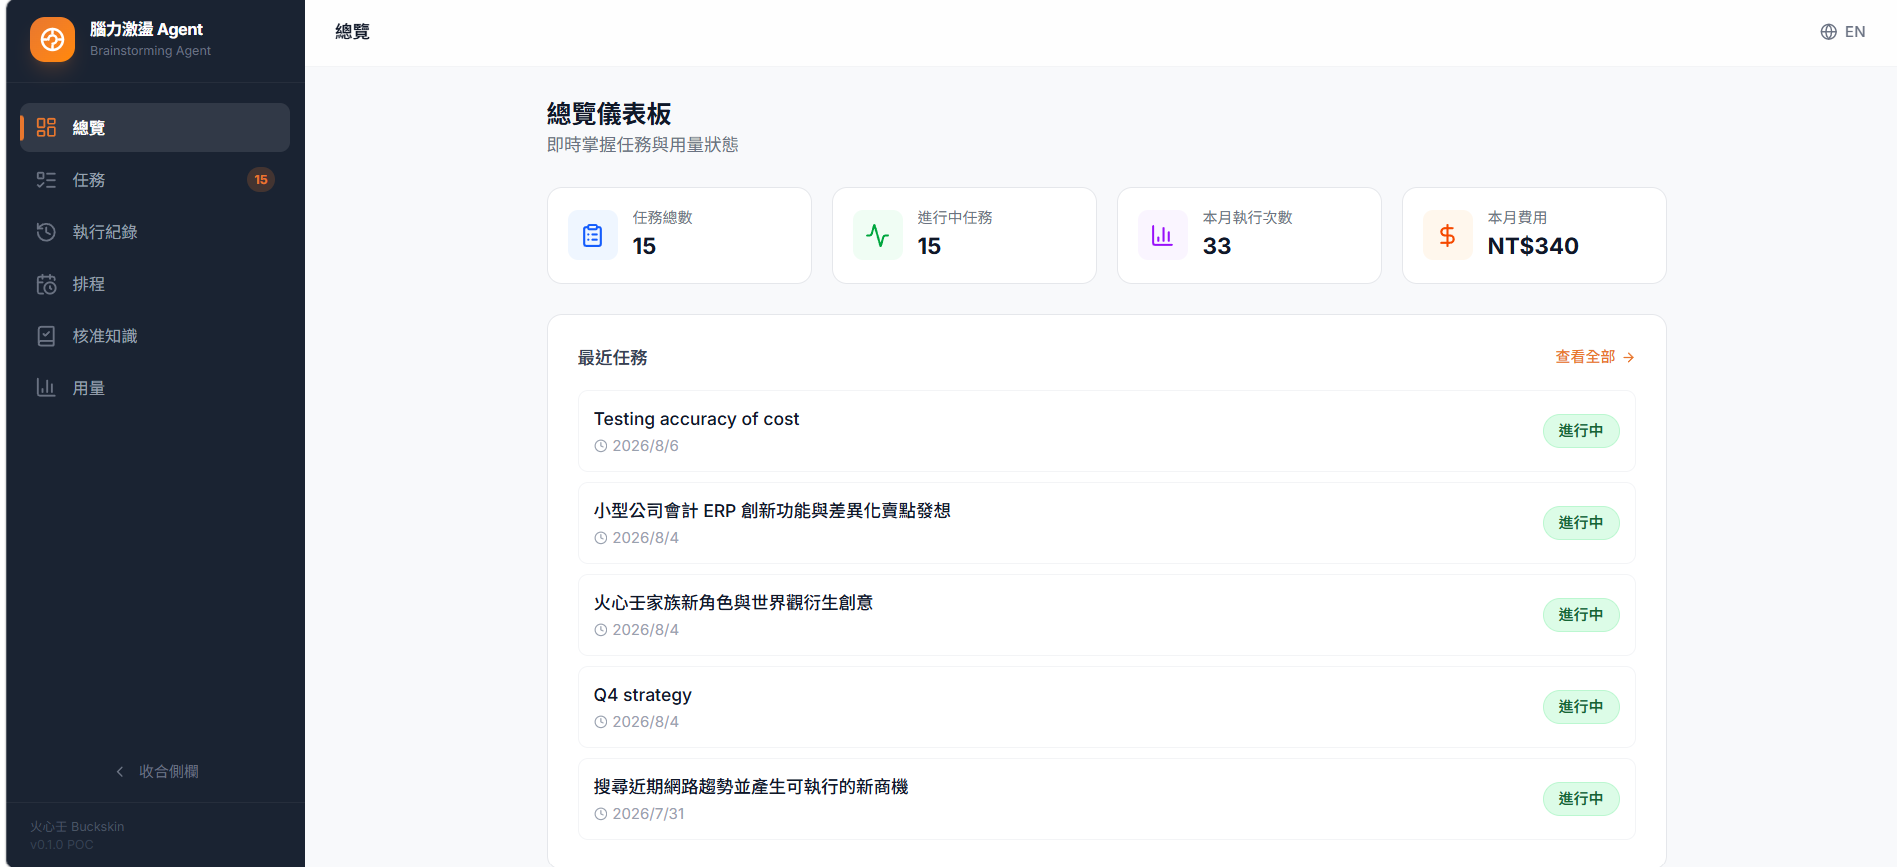Open the 小型公司會計 ERP task row
Viewport: 1897px width, 867px height.
point(1106,523)
